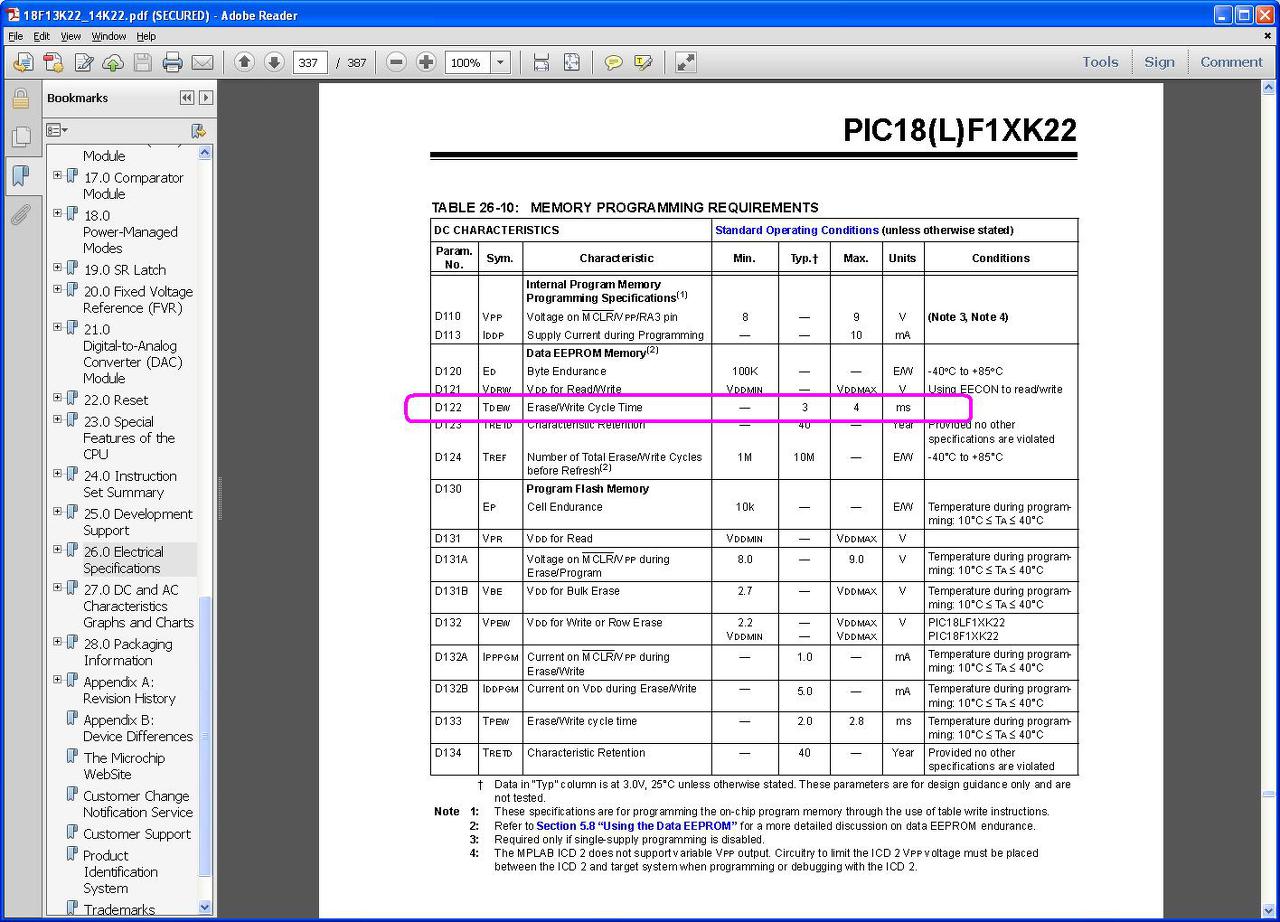Viewport: 1280px width, 922px height.
Task: Open the Attachments paperclip panel
Action: [20, 215]
